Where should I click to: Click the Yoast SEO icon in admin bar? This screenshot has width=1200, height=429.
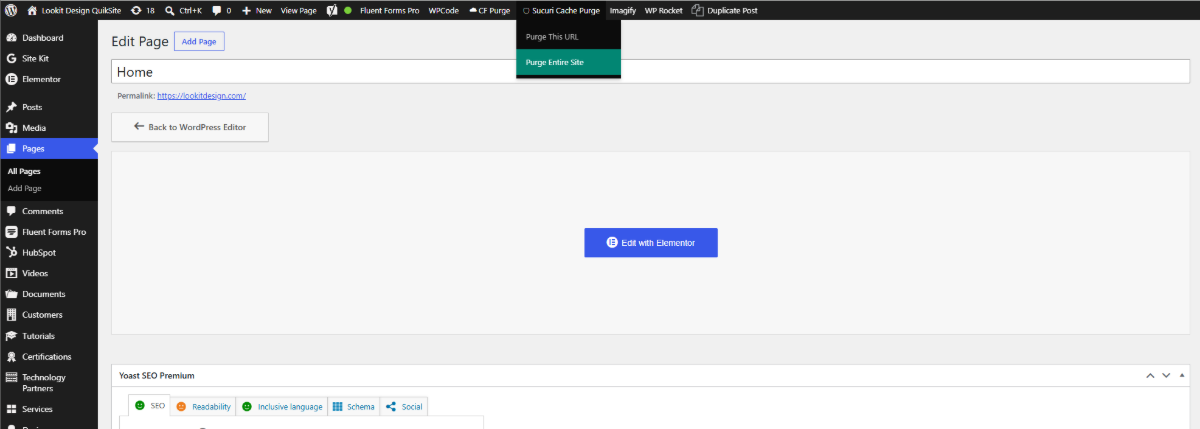pos(331,10)
